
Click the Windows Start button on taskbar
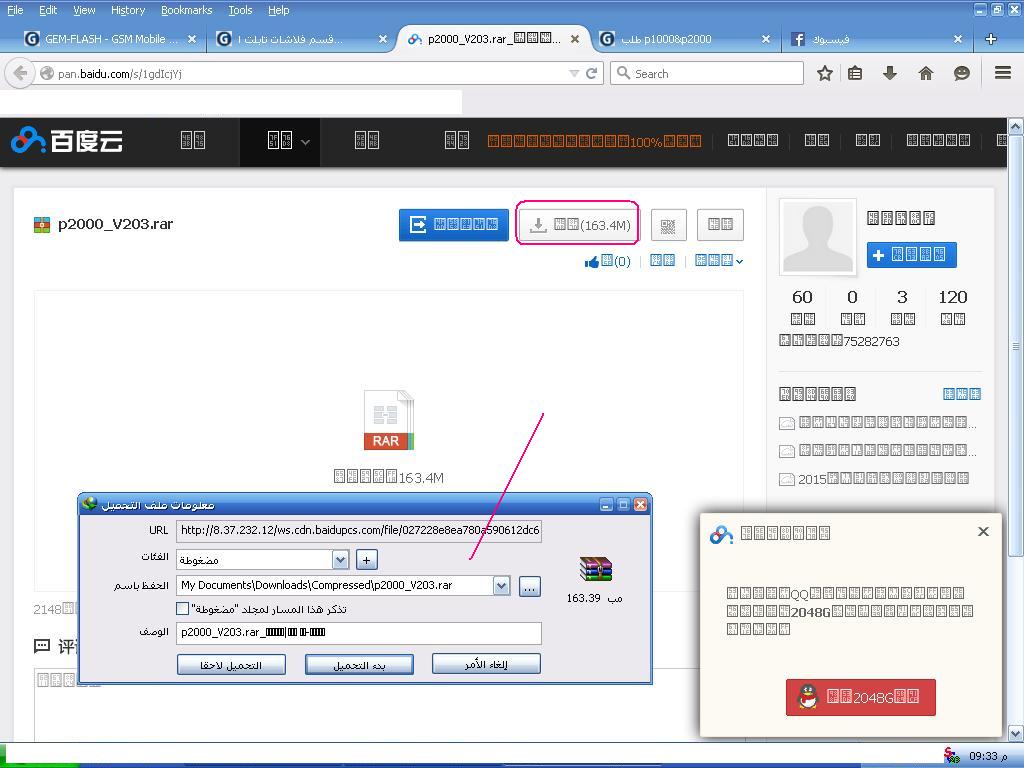click(x=39, y=756)
